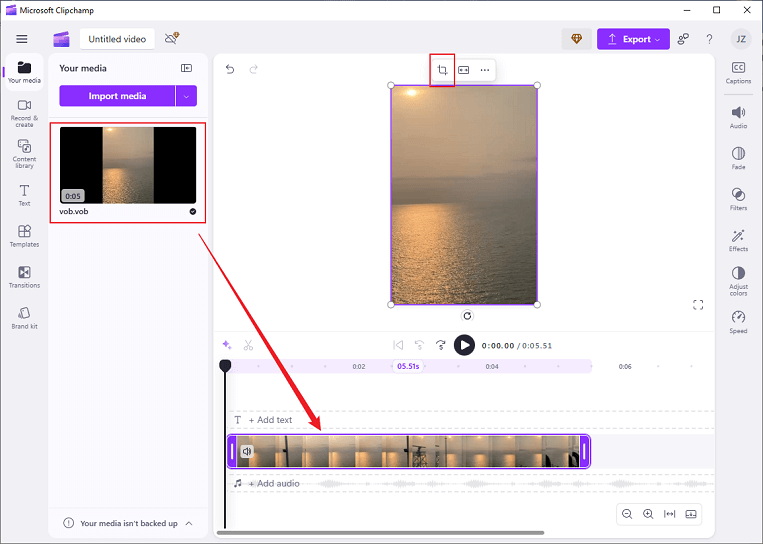Click the 05.51s duration label on timeline
763x544 pixels.
(x=408, y=366)
